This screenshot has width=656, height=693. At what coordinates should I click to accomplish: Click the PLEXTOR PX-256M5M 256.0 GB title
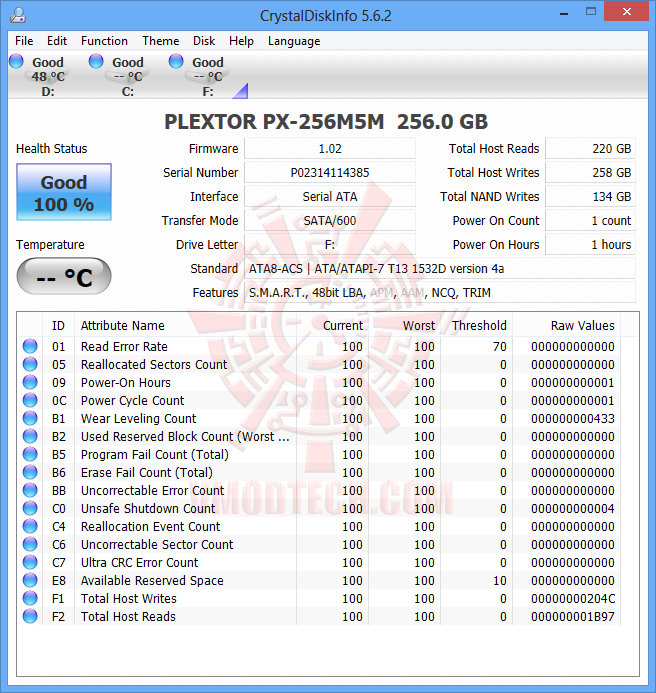pos(326,122)
